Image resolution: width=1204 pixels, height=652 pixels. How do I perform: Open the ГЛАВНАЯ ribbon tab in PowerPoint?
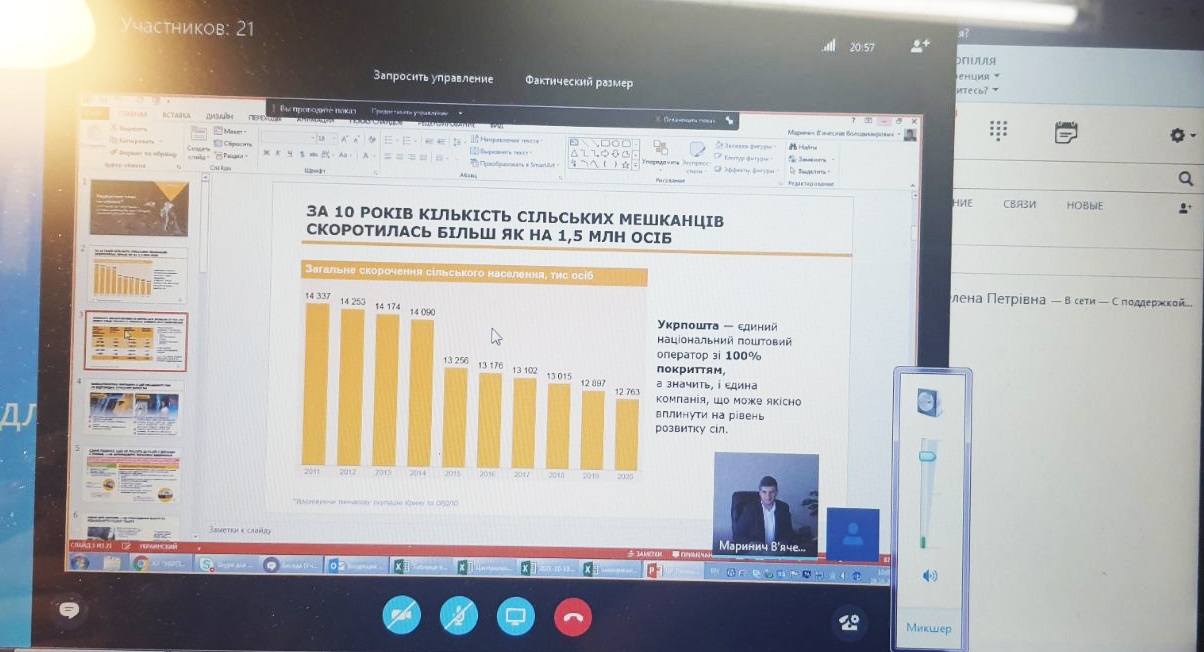point(132,114)
